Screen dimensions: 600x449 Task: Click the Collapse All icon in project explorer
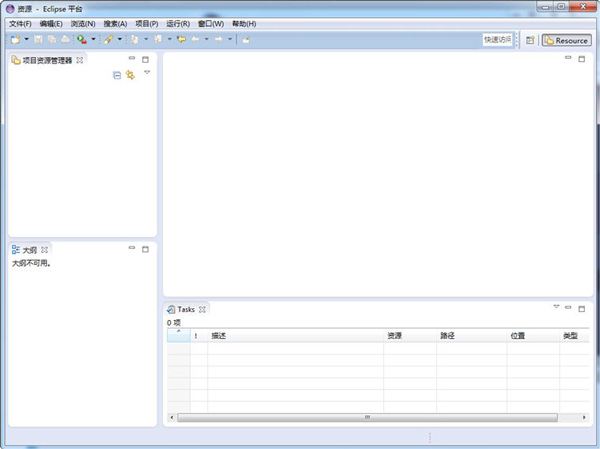pyautogui.click(x=117, y=75)
